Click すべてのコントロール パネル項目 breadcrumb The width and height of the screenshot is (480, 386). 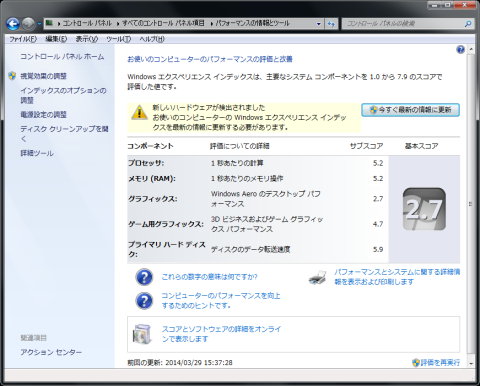(163, 23)
